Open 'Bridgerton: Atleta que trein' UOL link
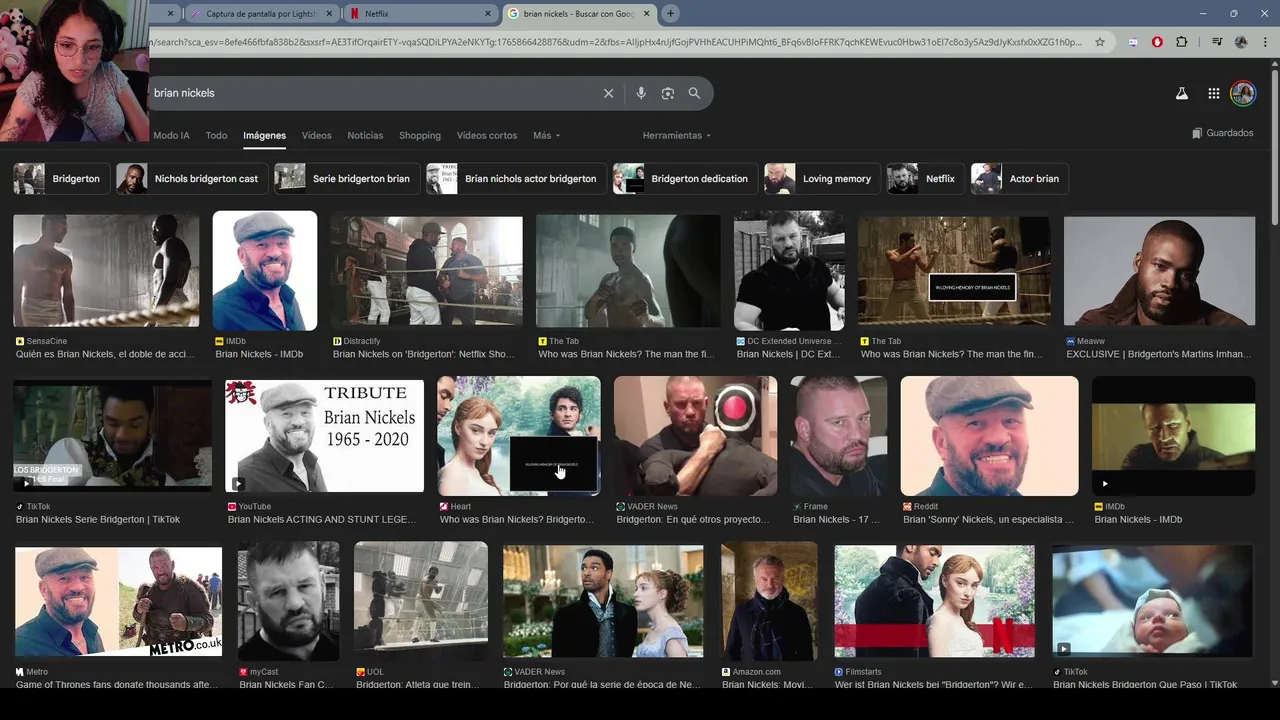The height and width of the screenshot is (720, 1280). tap(418, 685)
